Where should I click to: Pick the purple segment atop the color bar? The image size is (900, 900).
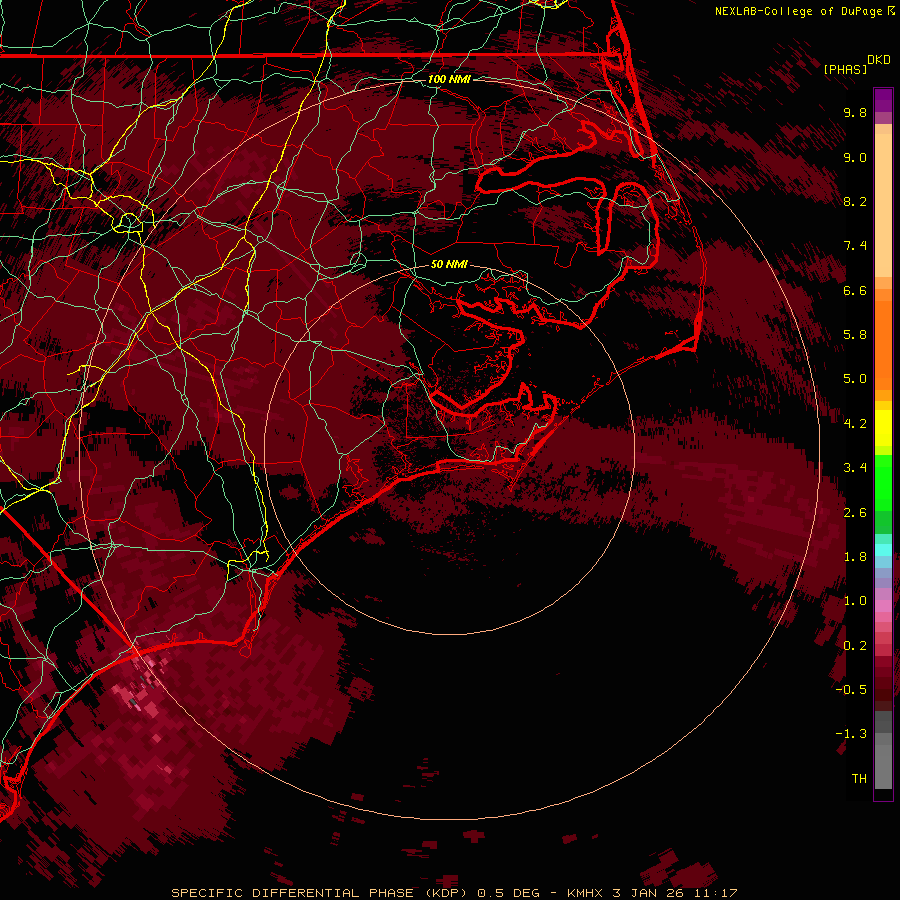point(883,100)
